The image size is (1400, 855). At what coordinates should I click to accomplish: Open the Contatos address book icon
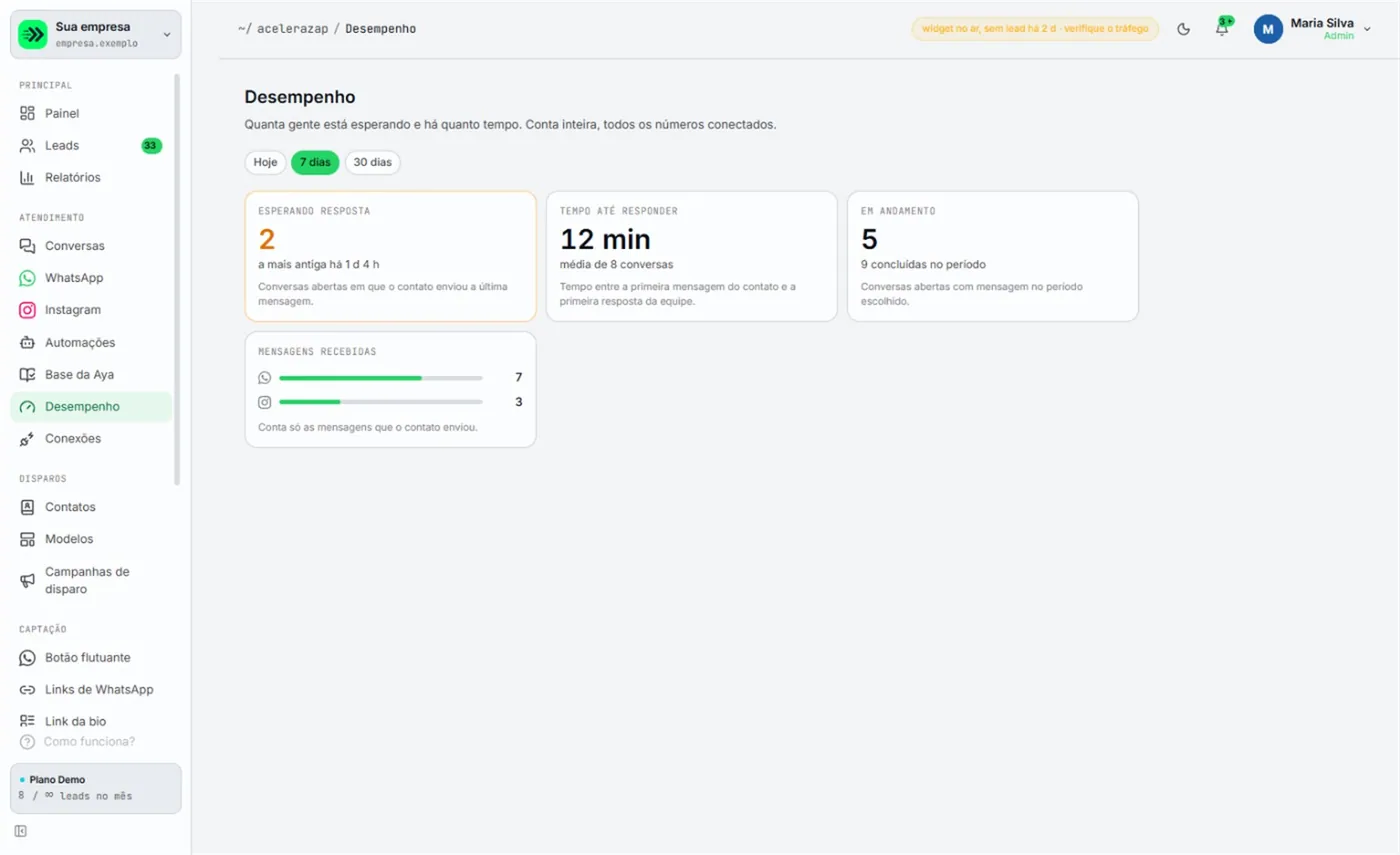[x=28, y=507]
